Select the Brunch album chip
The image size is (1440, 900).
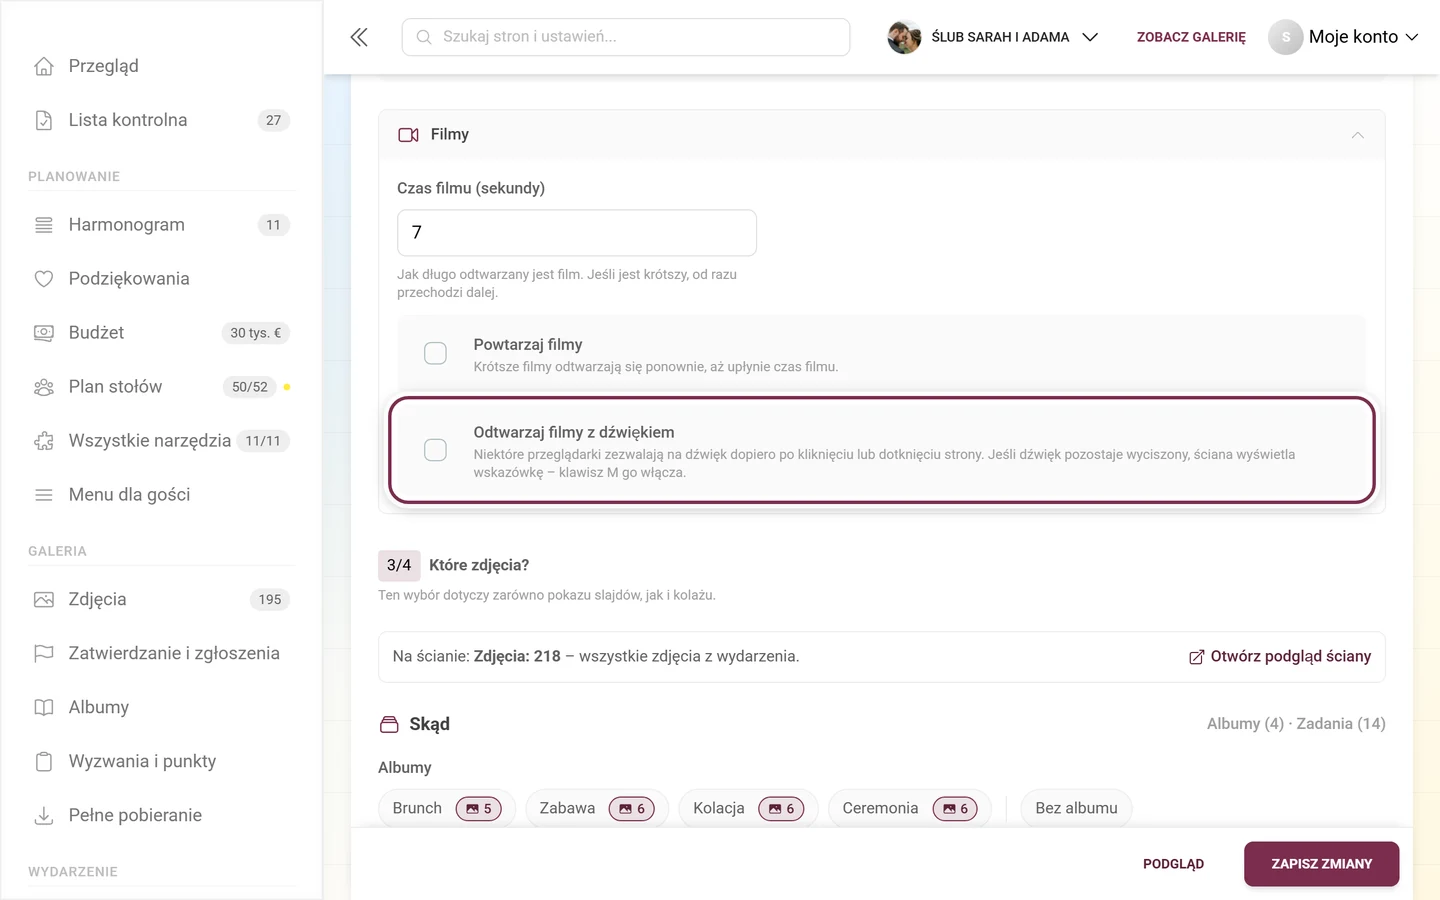447,808
